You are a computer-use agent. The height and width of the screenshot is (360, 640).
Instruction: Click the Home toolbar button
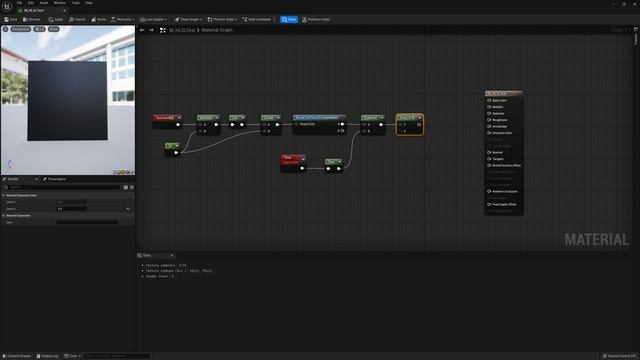(99, 20)
